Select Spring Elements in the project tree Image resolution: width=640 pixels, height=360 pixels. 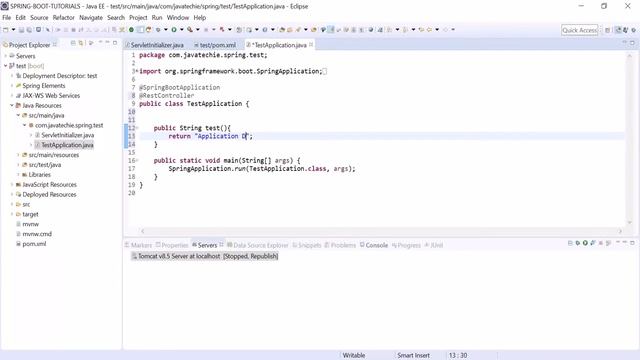[x=44, y=86]
